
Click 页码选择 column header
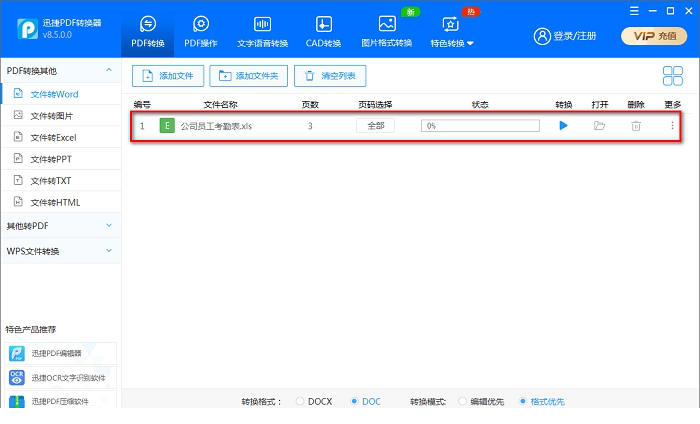pyautogui.click(x=375, y=104)
